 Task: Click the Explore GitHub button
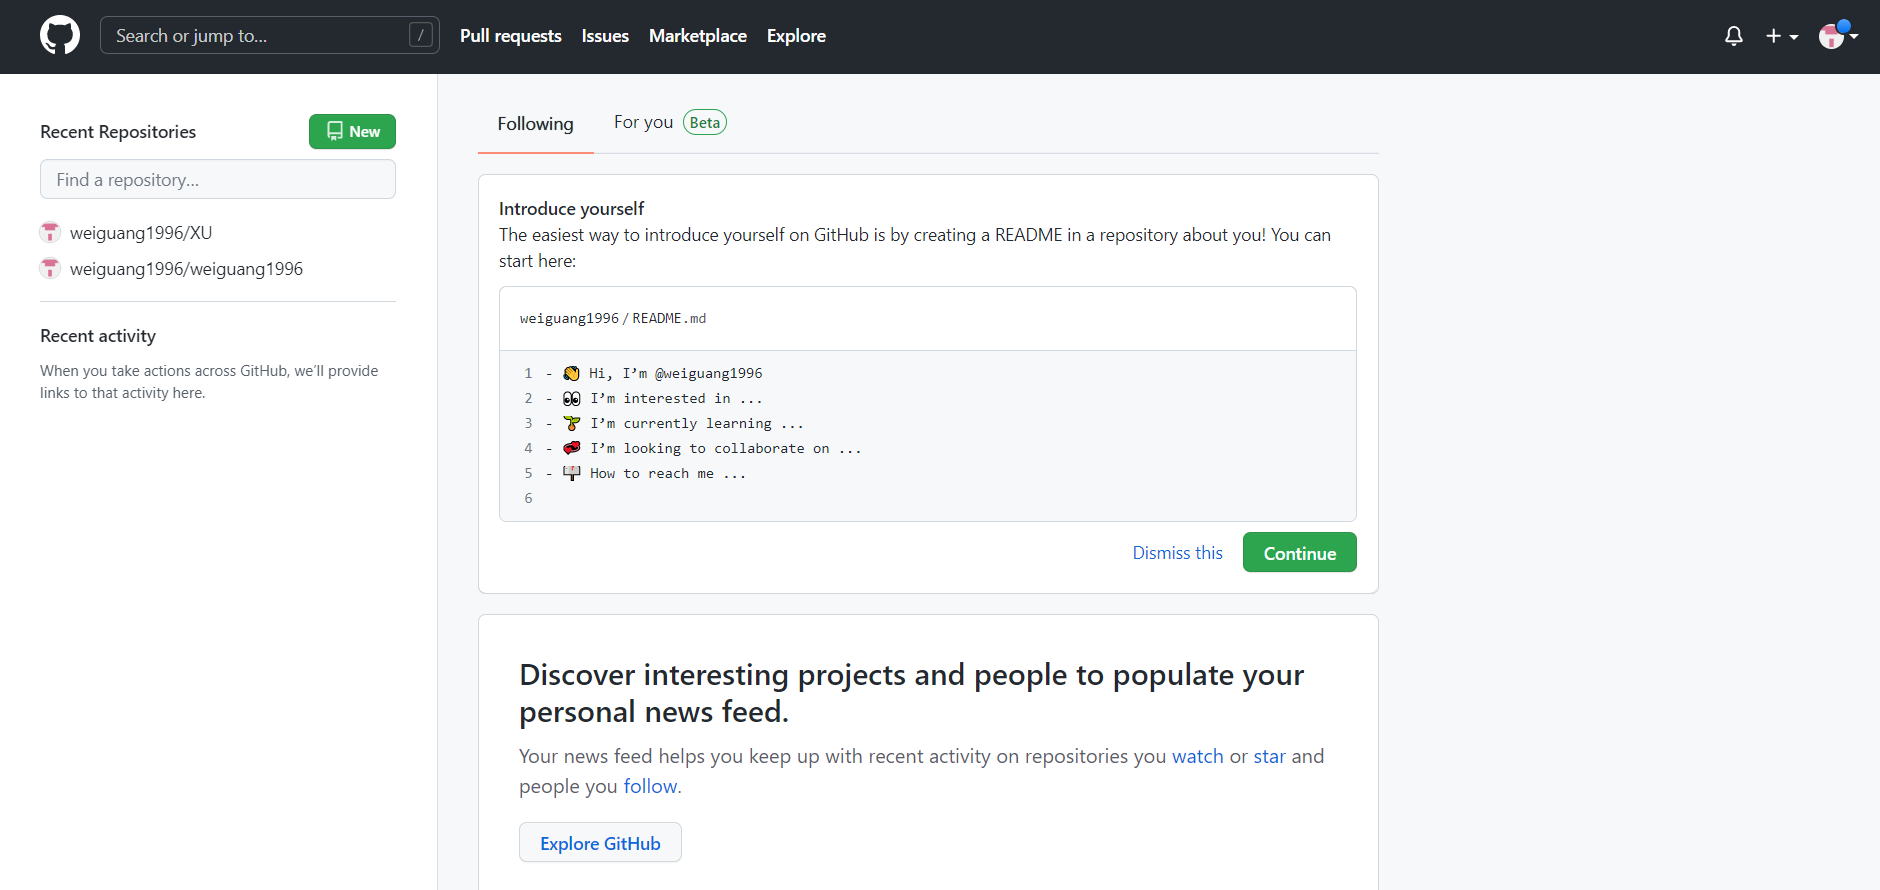(600, 843)
